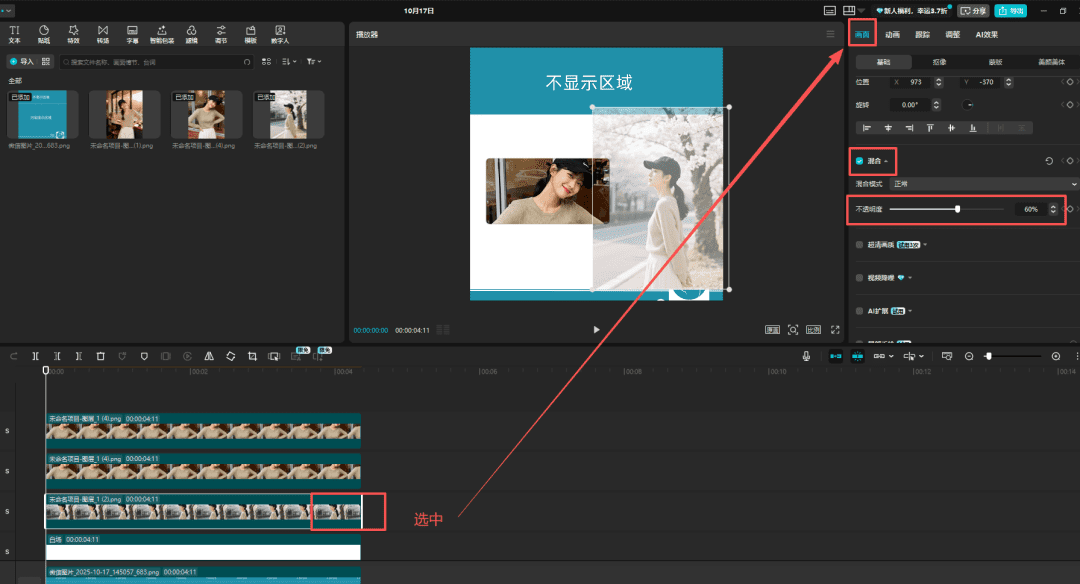The image size is (1080, 584).
Task: Open the 特效 effects panel
Action: 73,34
